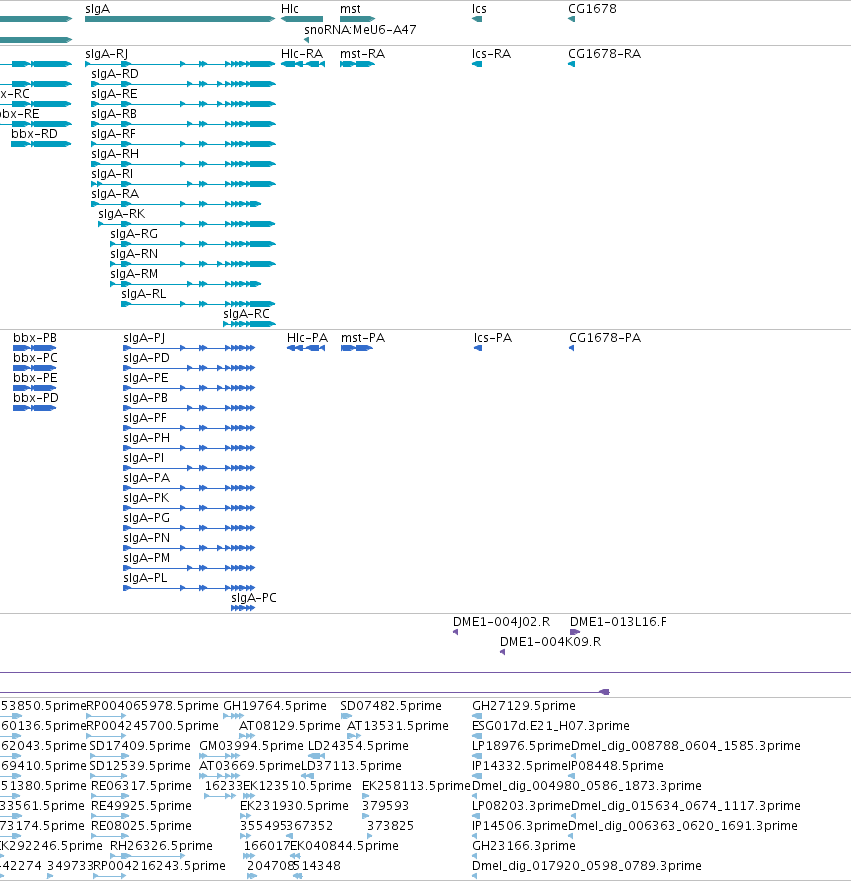This screenshot has width=851, height=881.
Task: Select protein slgA-PL
Action: point(189,588)
